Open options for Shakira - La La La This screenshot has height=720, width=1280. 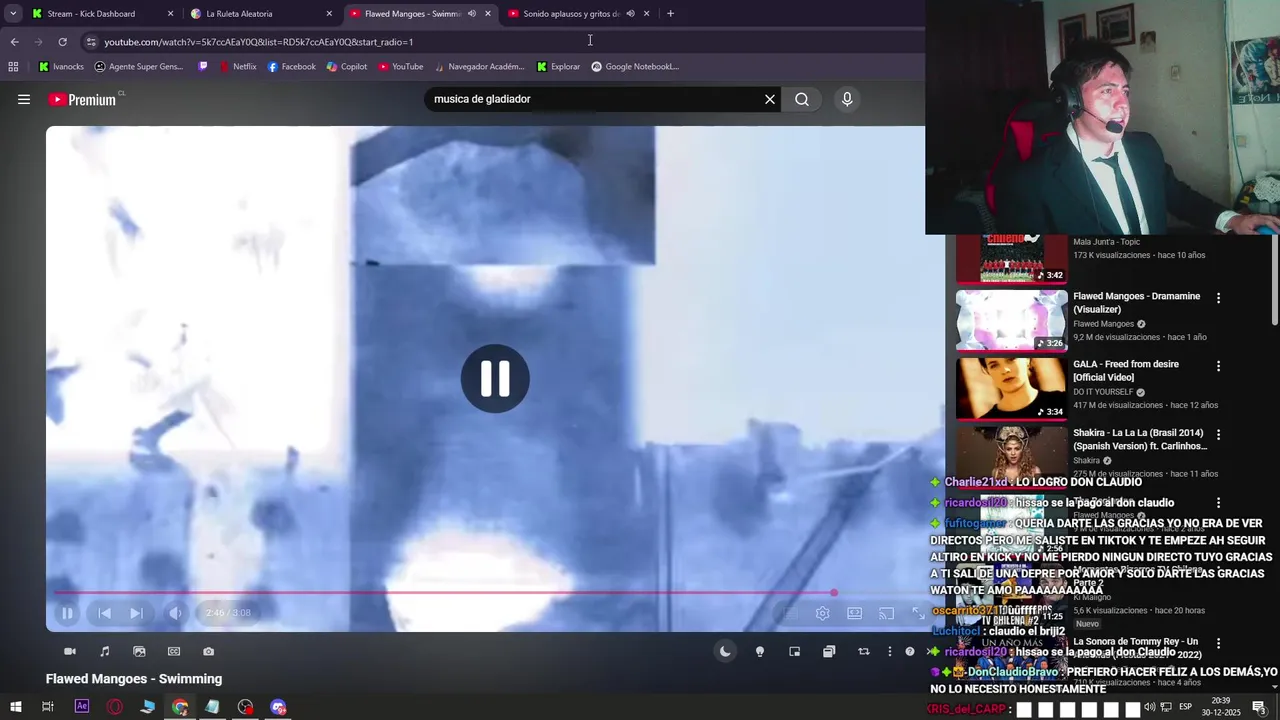[x=1218, y=435]
